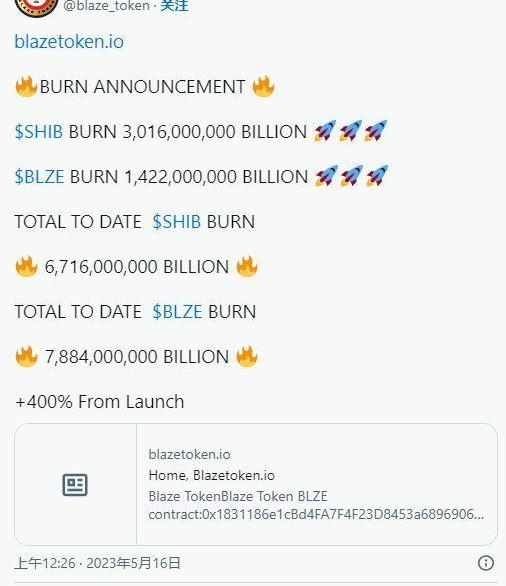Click the last rocket emoji on BLZE line
This screenshot has height=586, width=506.
[x=377, y=176]
